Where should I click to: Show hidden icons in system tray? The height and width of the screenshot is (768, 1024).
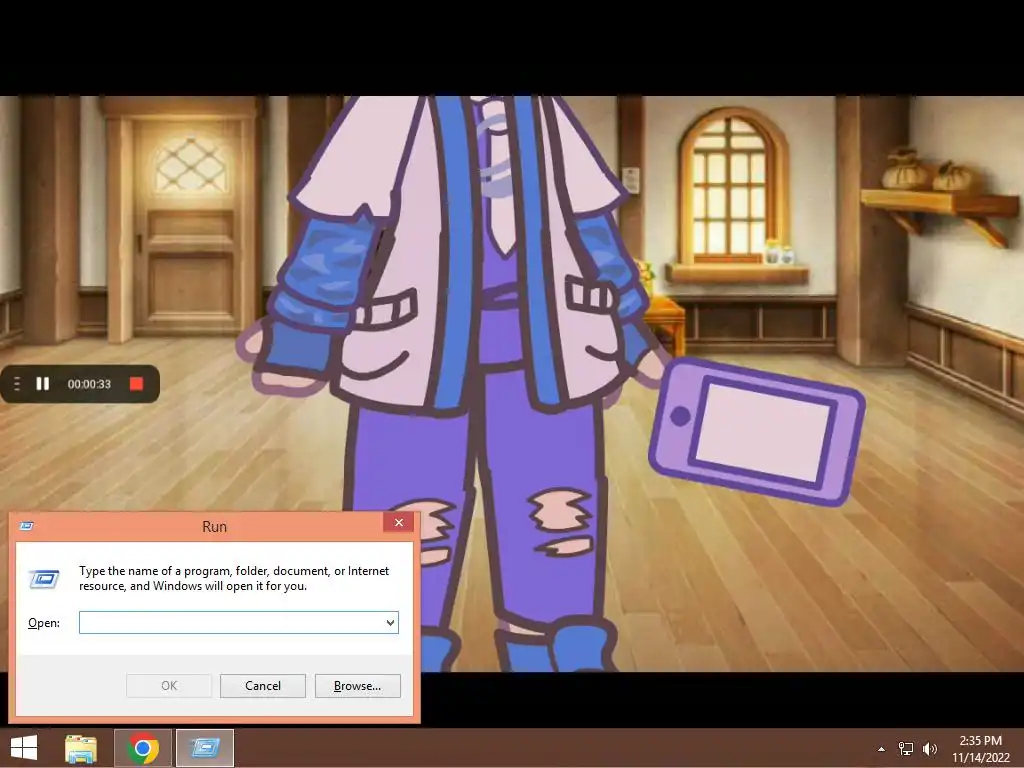point(881,749)
